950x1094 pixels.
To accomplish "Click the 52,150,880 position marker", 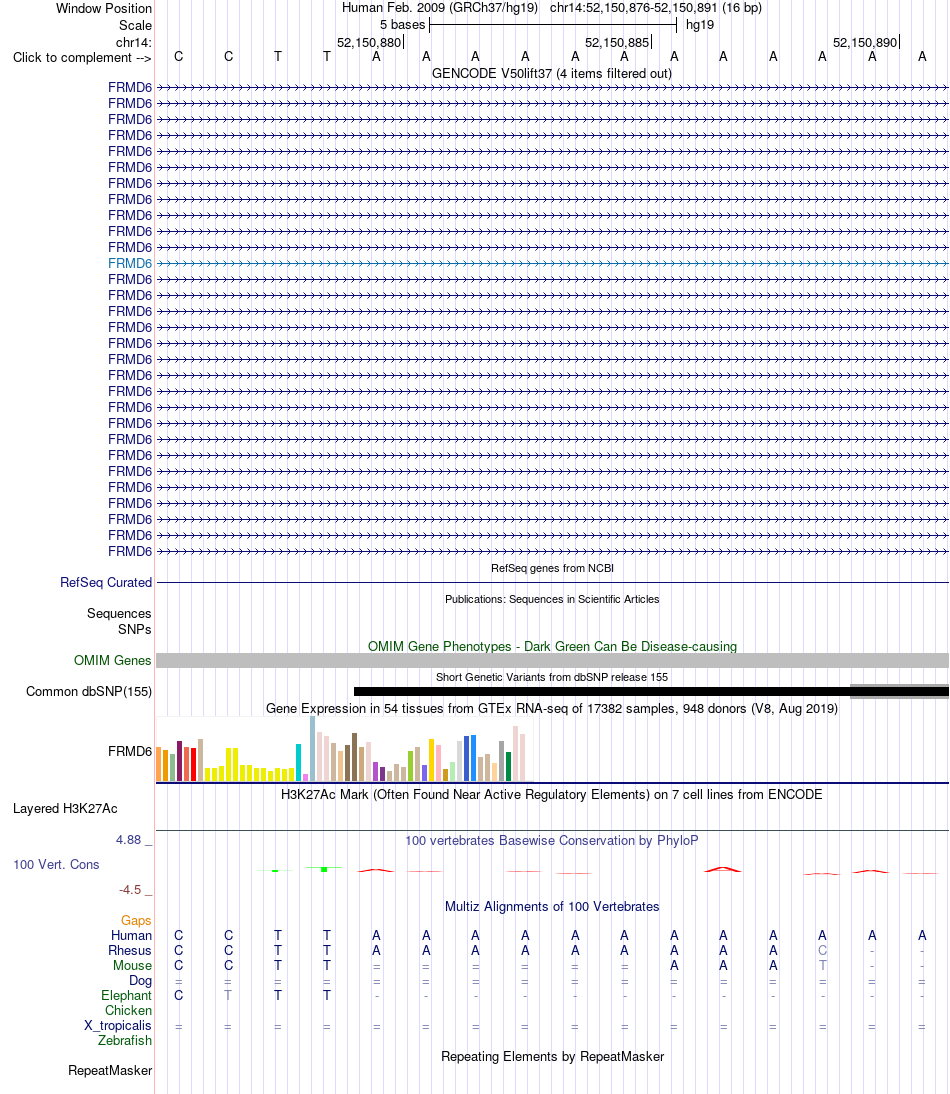I will [x=369, y=43].
